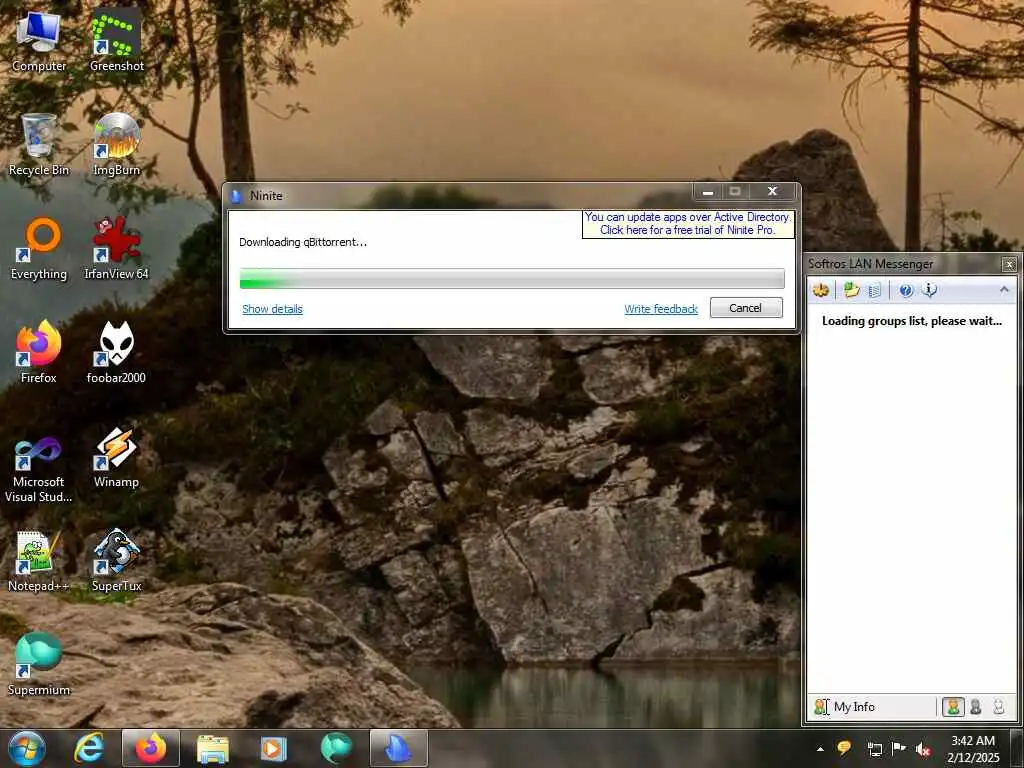
Task: Click Show details in Ninite
Action: coord(272,309)
